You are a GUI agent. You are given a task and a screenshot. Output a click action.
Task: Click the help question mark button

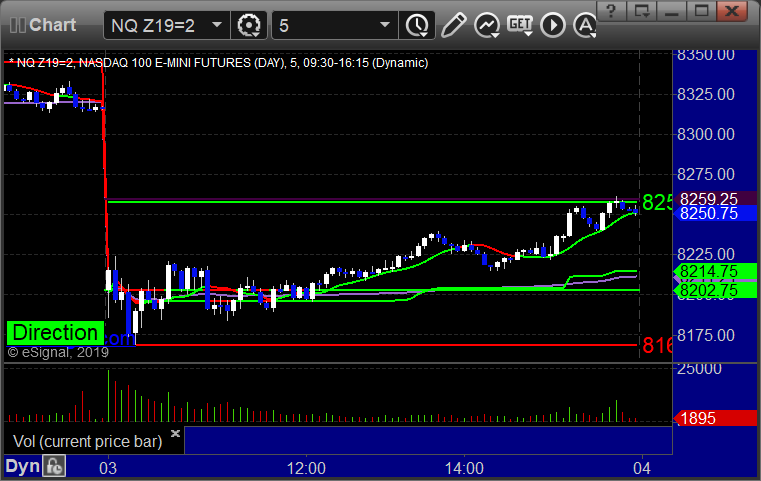point(612,11)
